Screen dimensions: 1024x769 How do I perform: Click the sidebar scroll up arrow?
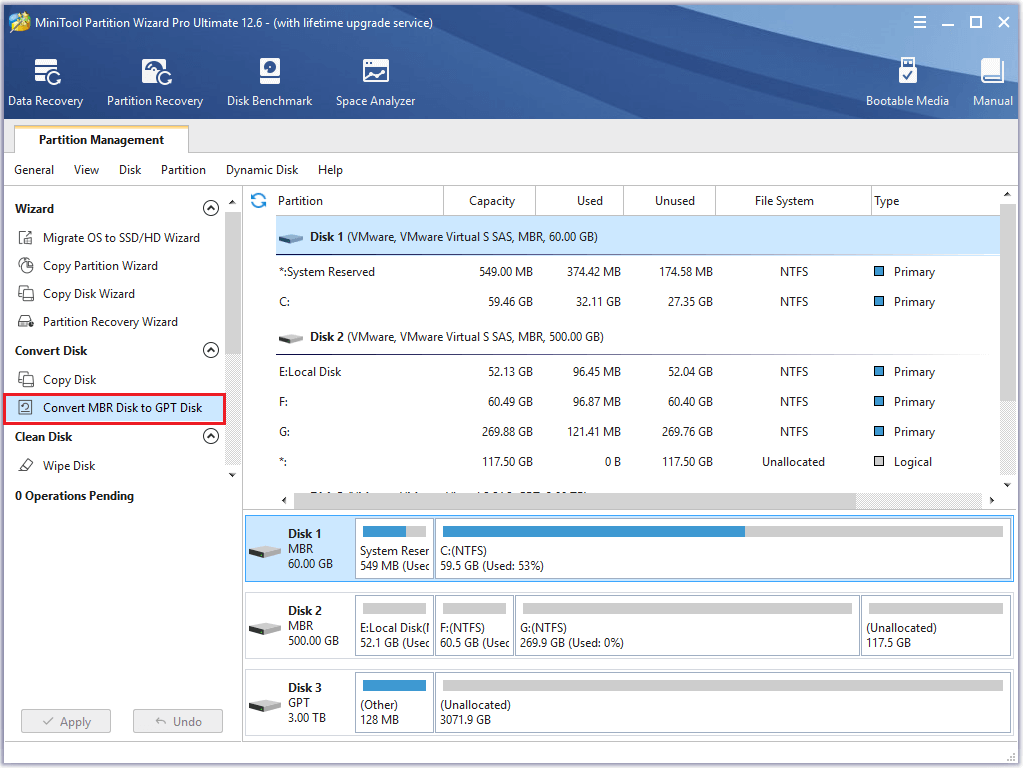click(232, 203)
